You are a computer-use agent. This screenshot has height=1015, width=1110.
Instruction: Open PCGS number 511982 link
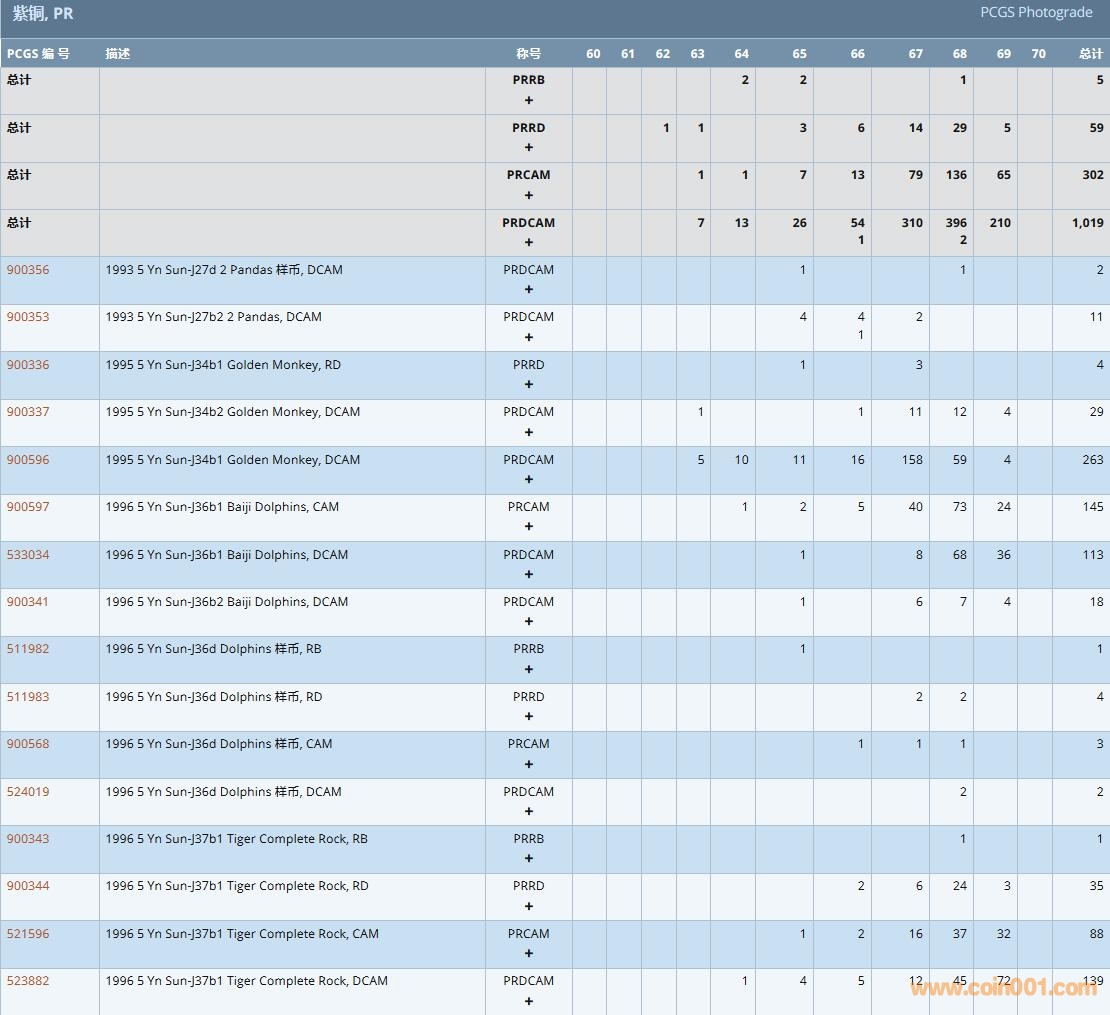pyautogui.click(x=28, y=649)
